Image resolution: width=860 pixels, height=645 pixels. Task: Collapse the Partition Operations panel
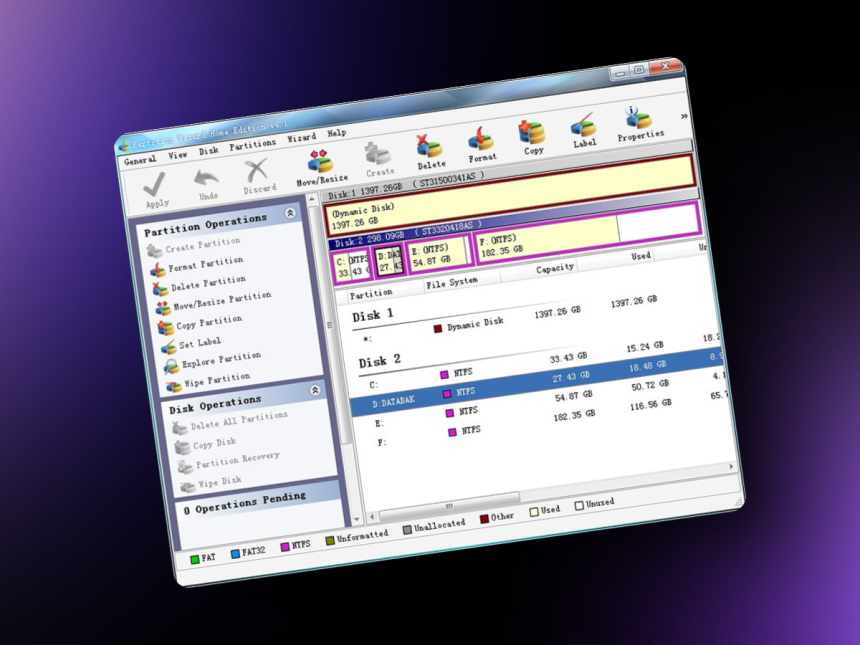click(290, 213)
